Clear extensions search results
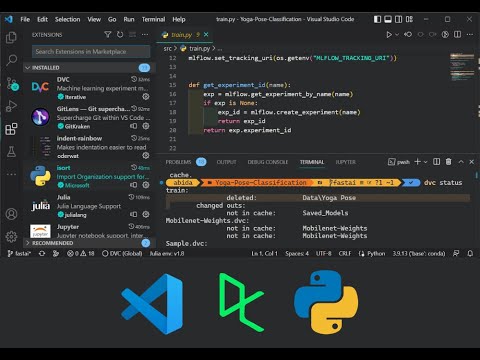Viewport: 480px width, 360px height. pyautogui.click(x=132, y=35)
